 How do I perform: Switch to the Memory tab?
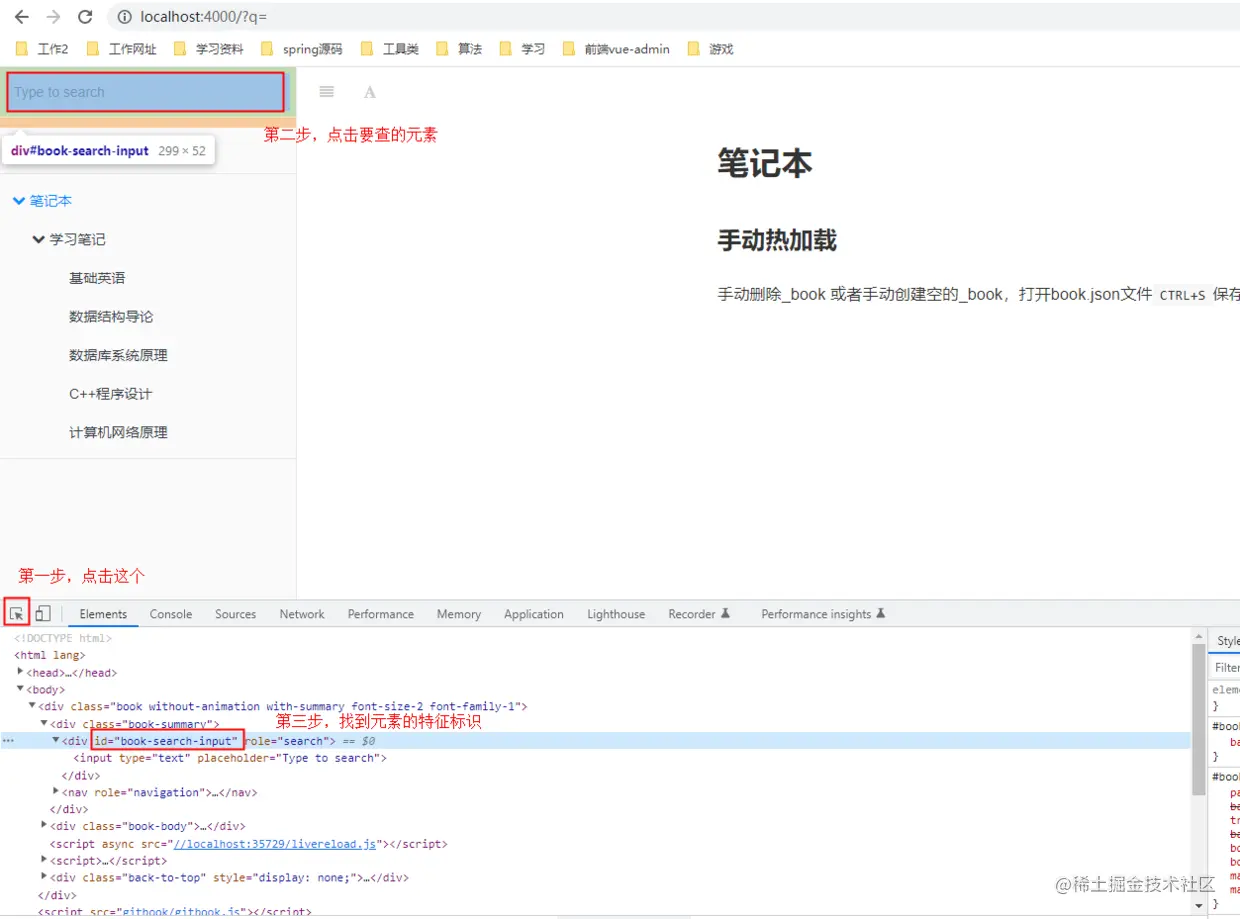[459, 614]
